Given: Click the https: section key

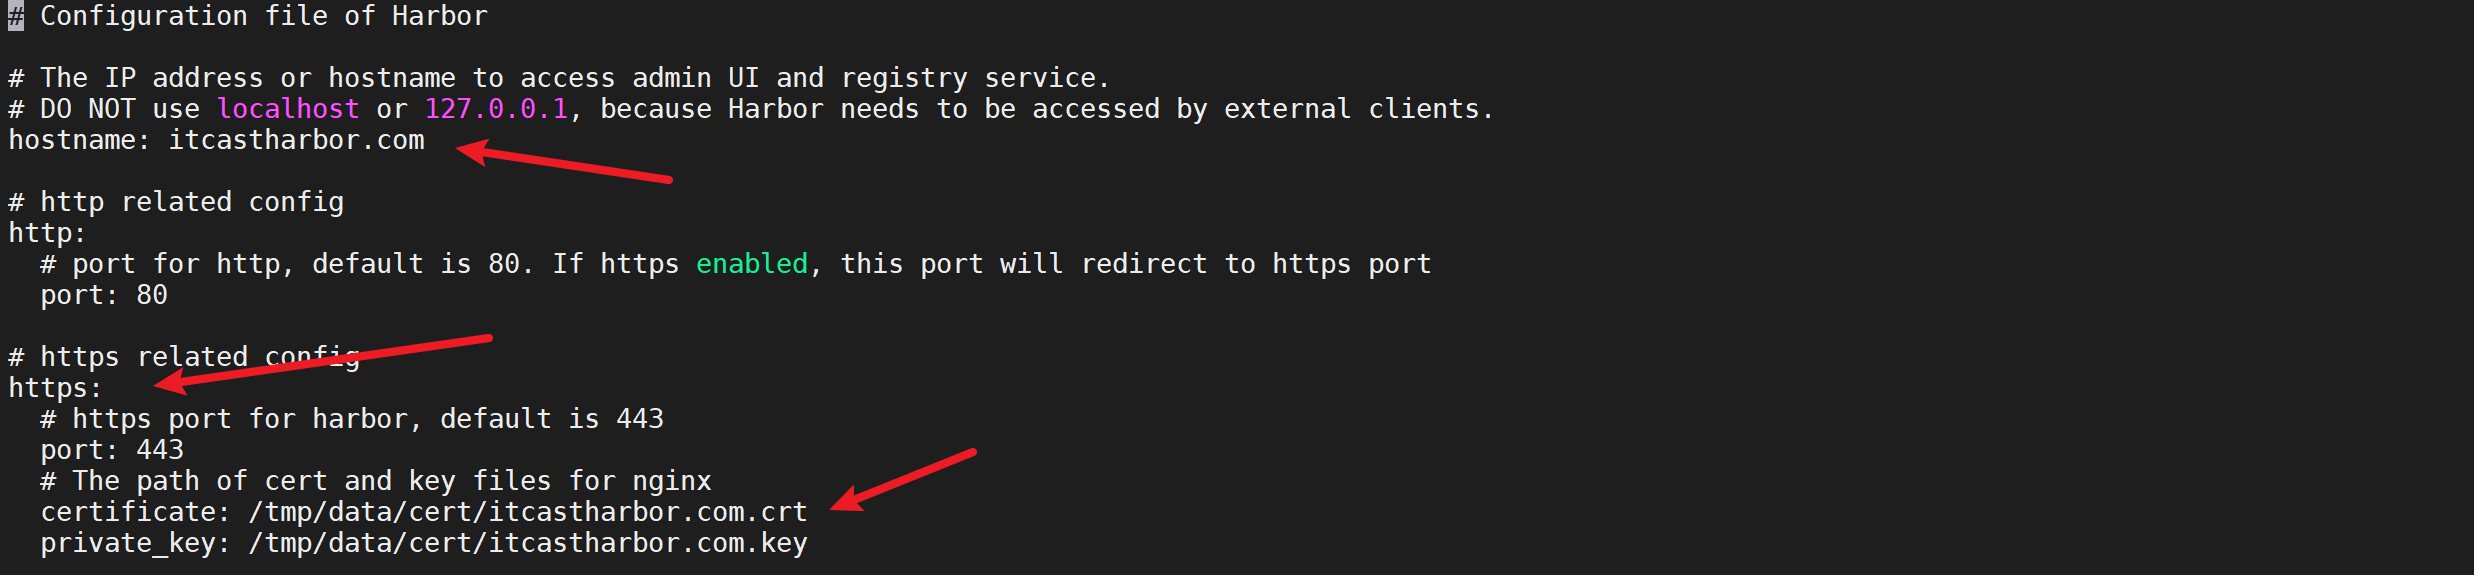Looking at the screenshot, I should tap(55, 388).
